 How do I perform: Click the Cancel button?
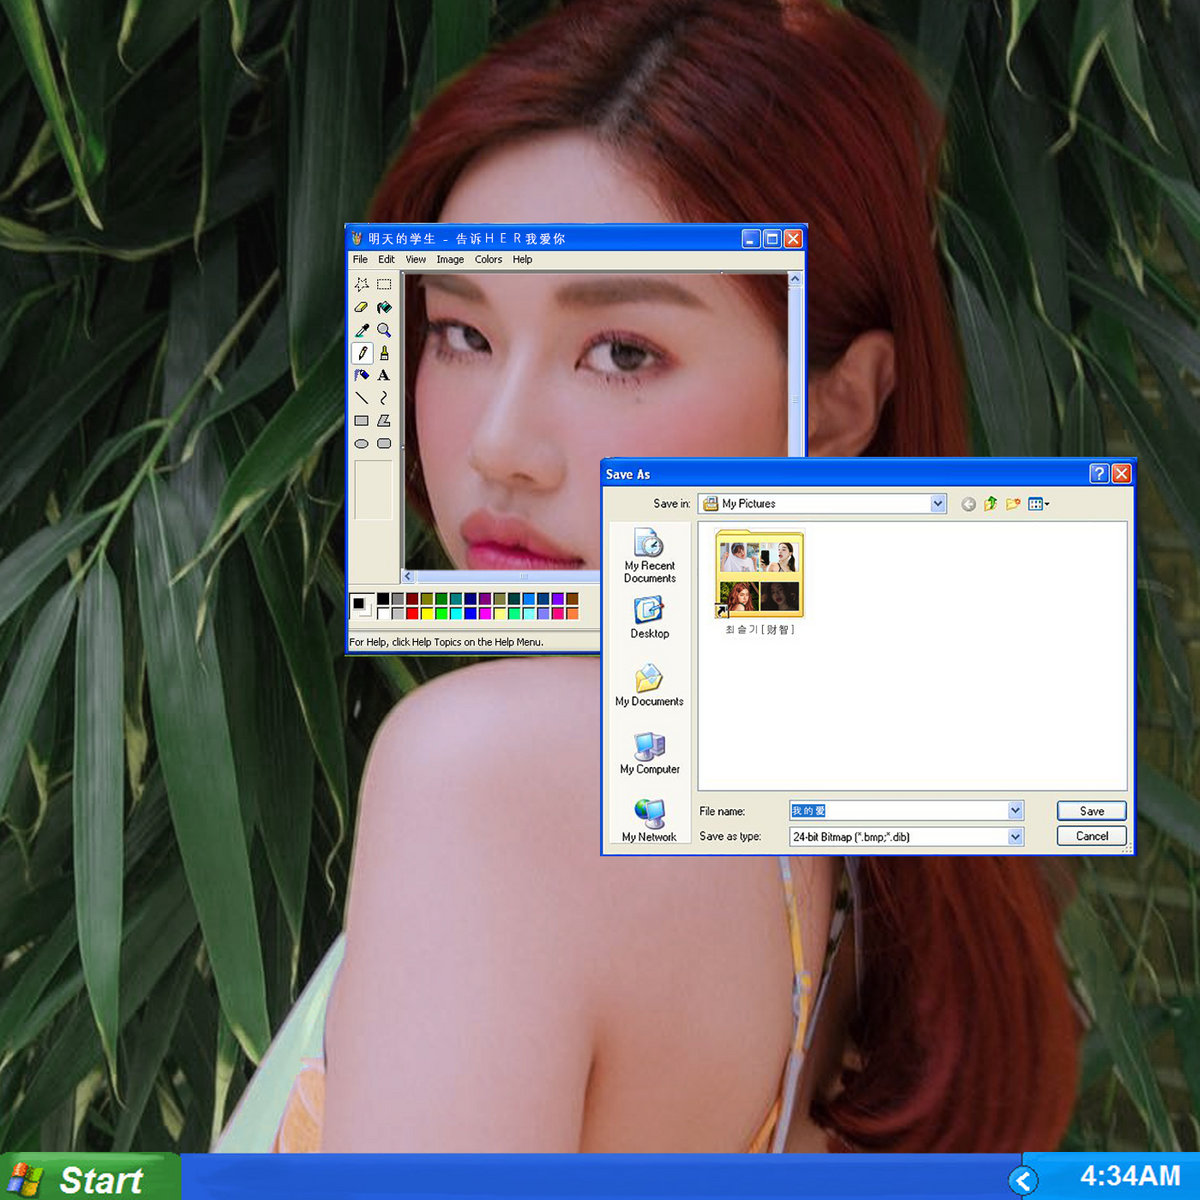pyautogui.click(x=1091, y=837)
